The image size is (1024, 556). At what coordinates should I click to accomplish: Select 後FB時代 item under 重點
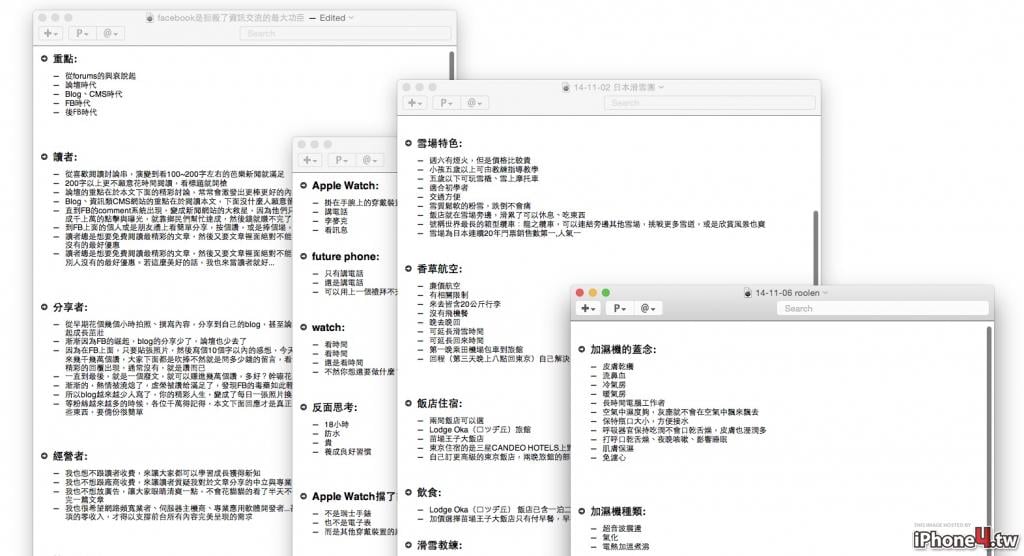pos(80,112)
